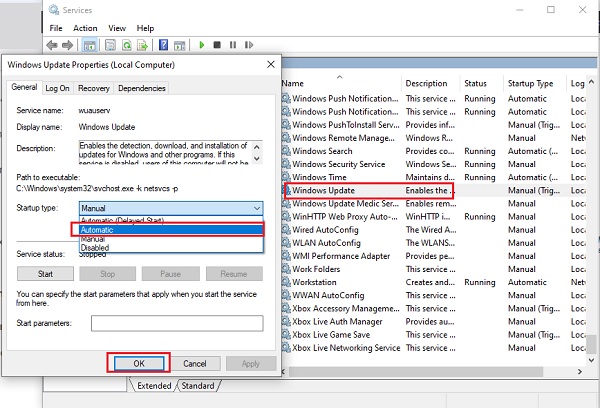Click gear icon beside Xbox Live Auth Manager
The width and height of the screenshot is (600, 408).
point(286,322)
